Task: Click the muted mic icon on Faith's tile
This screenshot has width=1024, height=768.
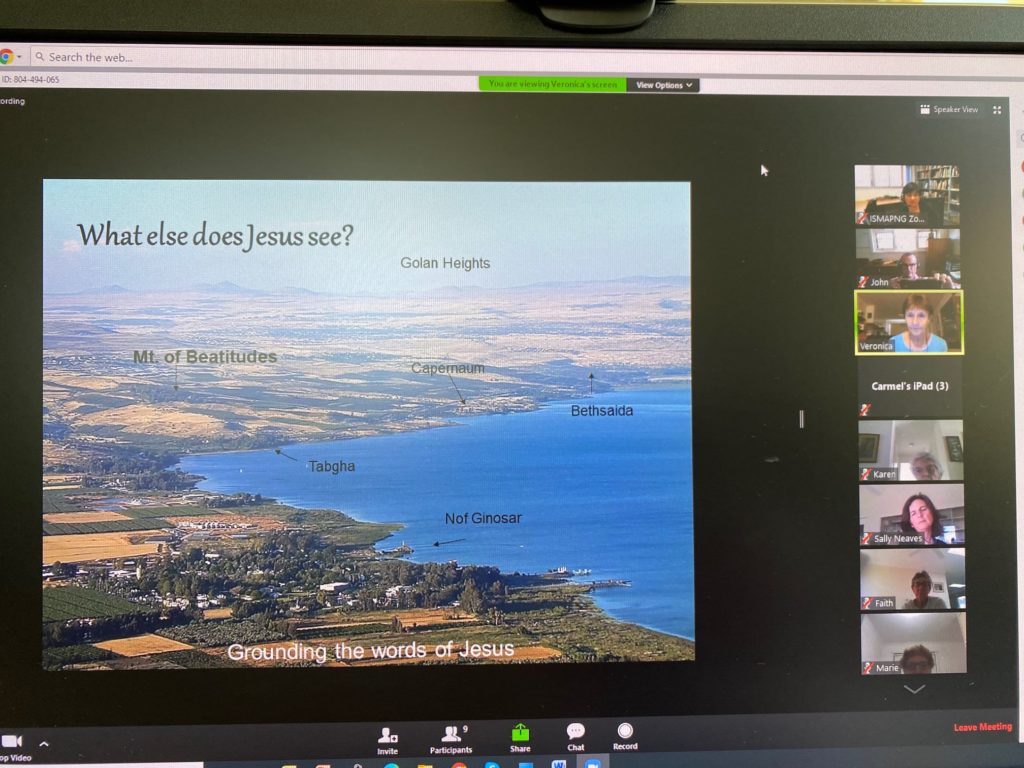Action: pos(867,603)
